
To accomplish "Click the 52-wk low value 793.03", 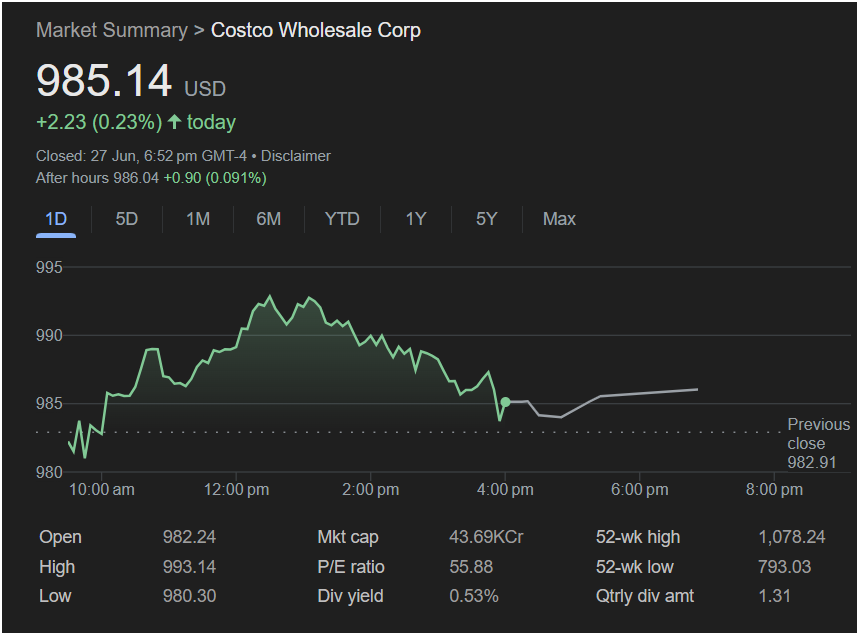I will click(x=784, y=567).
